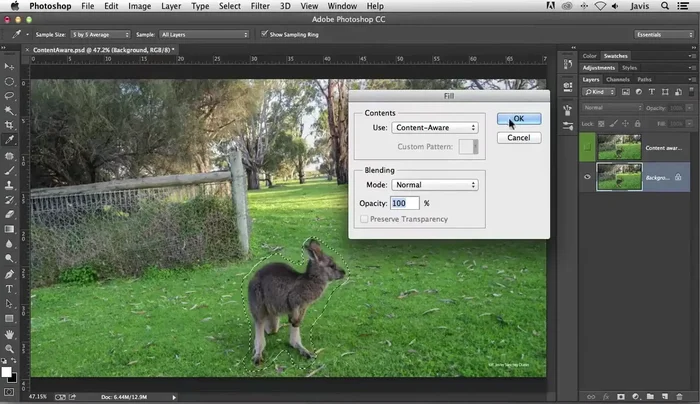The width and height of the screenshot is (700, 404).
Task: Click the Opacity value field in Fill dialog
Action: point(404,203)
